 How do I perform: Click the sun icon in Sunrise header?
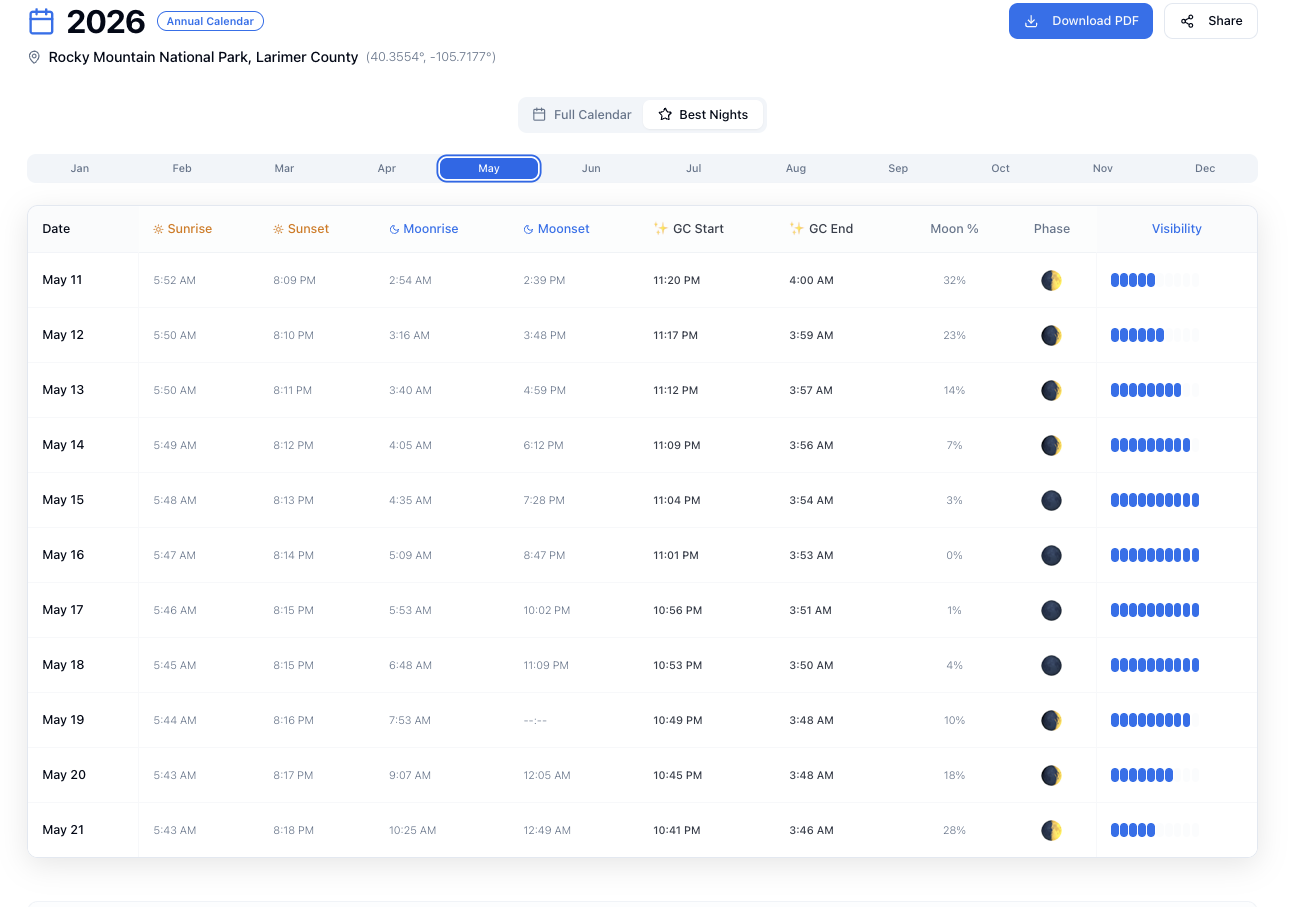158,229
